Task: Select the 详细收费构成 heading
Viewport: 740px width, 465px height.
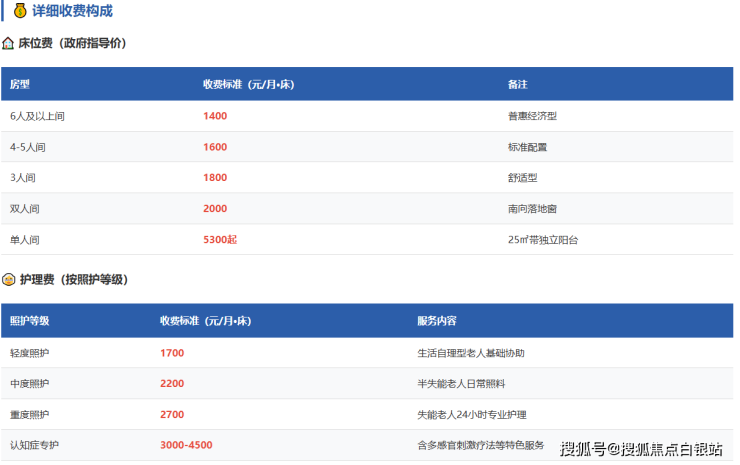Action: pyautogui.click(x=72, y=10)
